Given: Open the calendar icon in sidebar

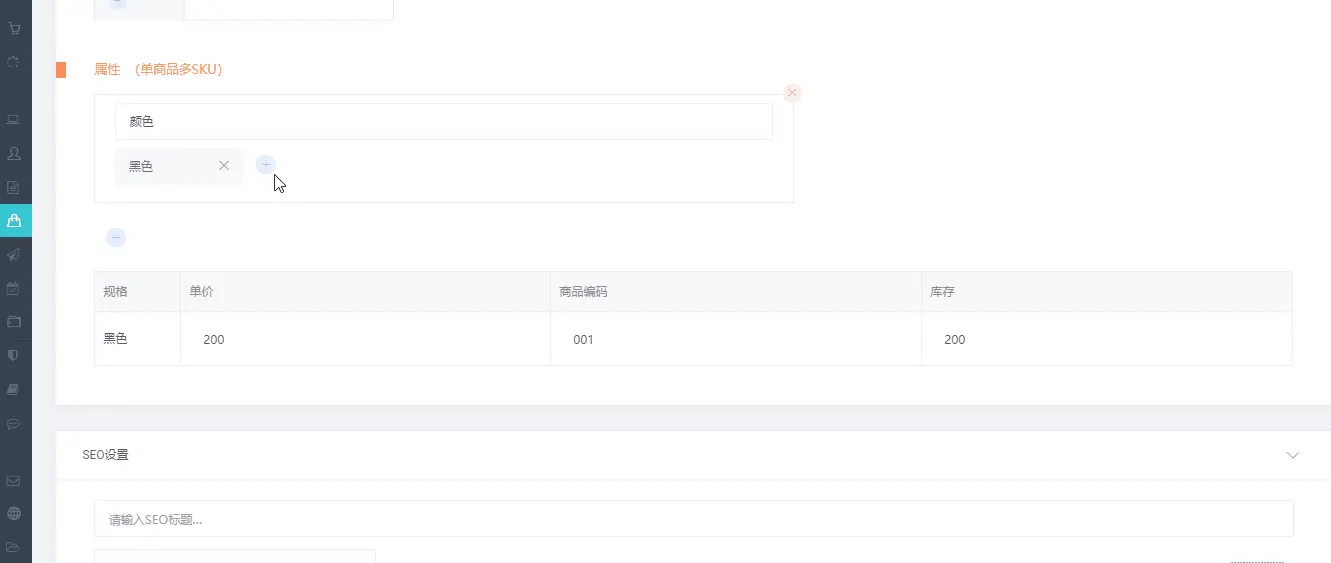Looking at the screenshot, I should click(14, 288).
